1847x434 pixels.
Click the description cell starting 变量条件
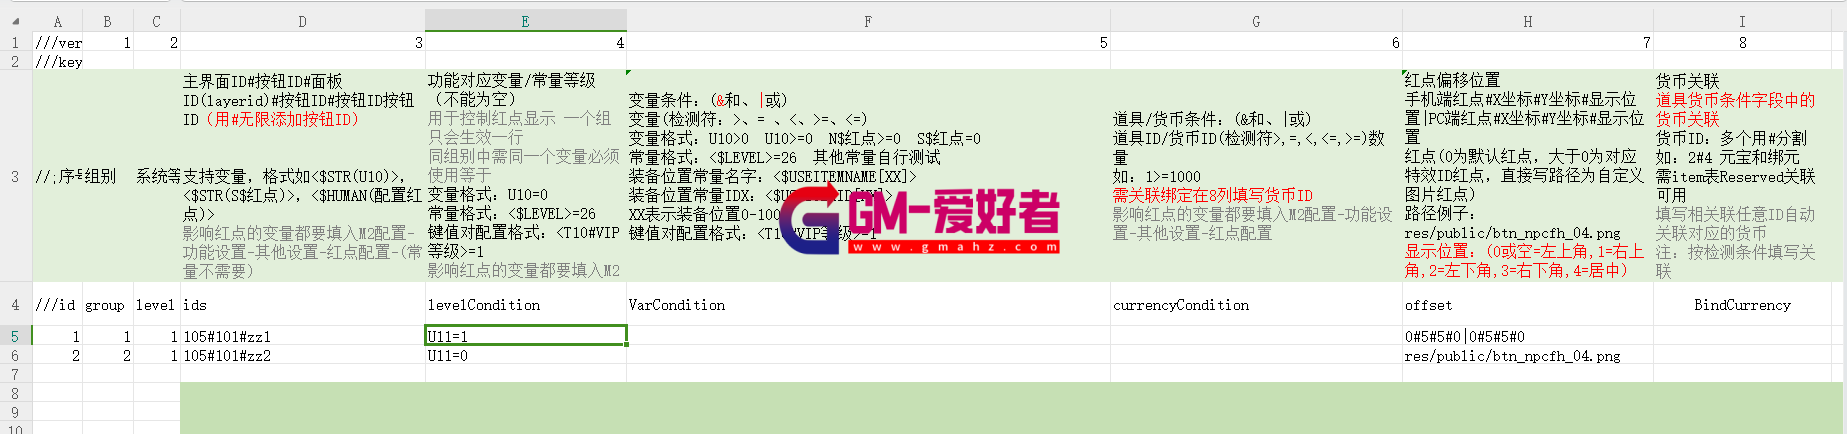tap(868, 176)
